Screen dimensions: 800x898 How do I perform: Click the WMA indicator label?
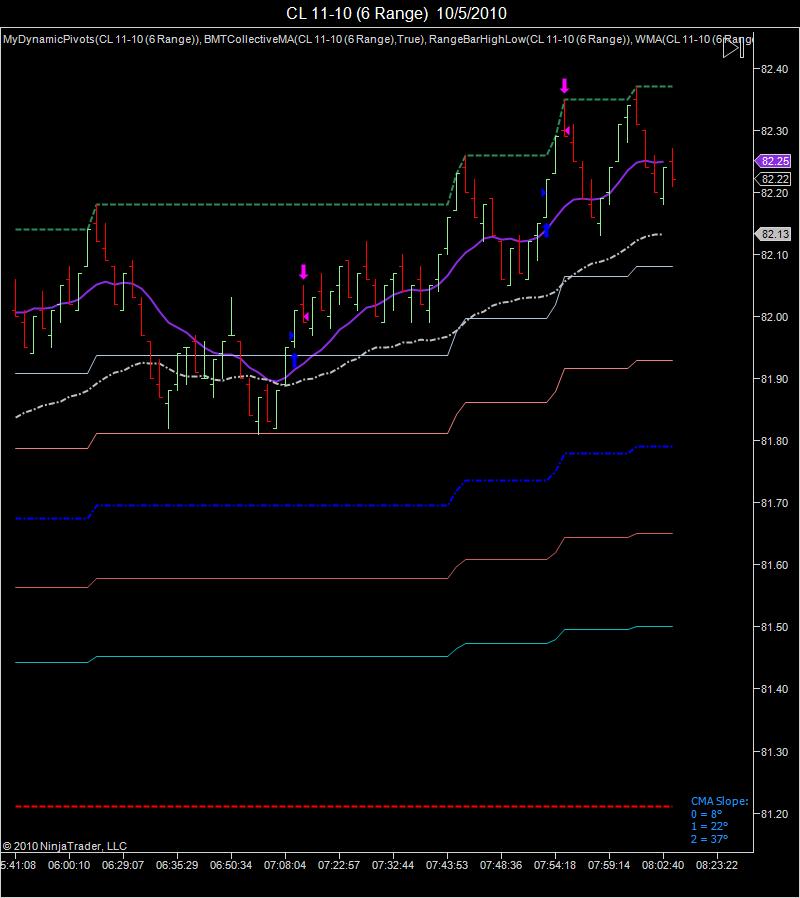coord(694,39)
